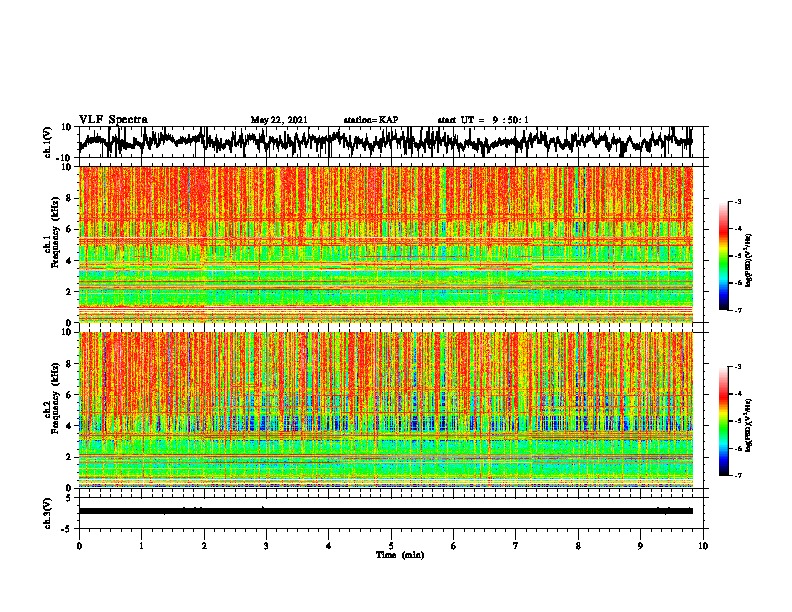Click the "-7" tick of ch.1 colorbar
Viewport: 792px width, 612px height.
coord(738,310)
